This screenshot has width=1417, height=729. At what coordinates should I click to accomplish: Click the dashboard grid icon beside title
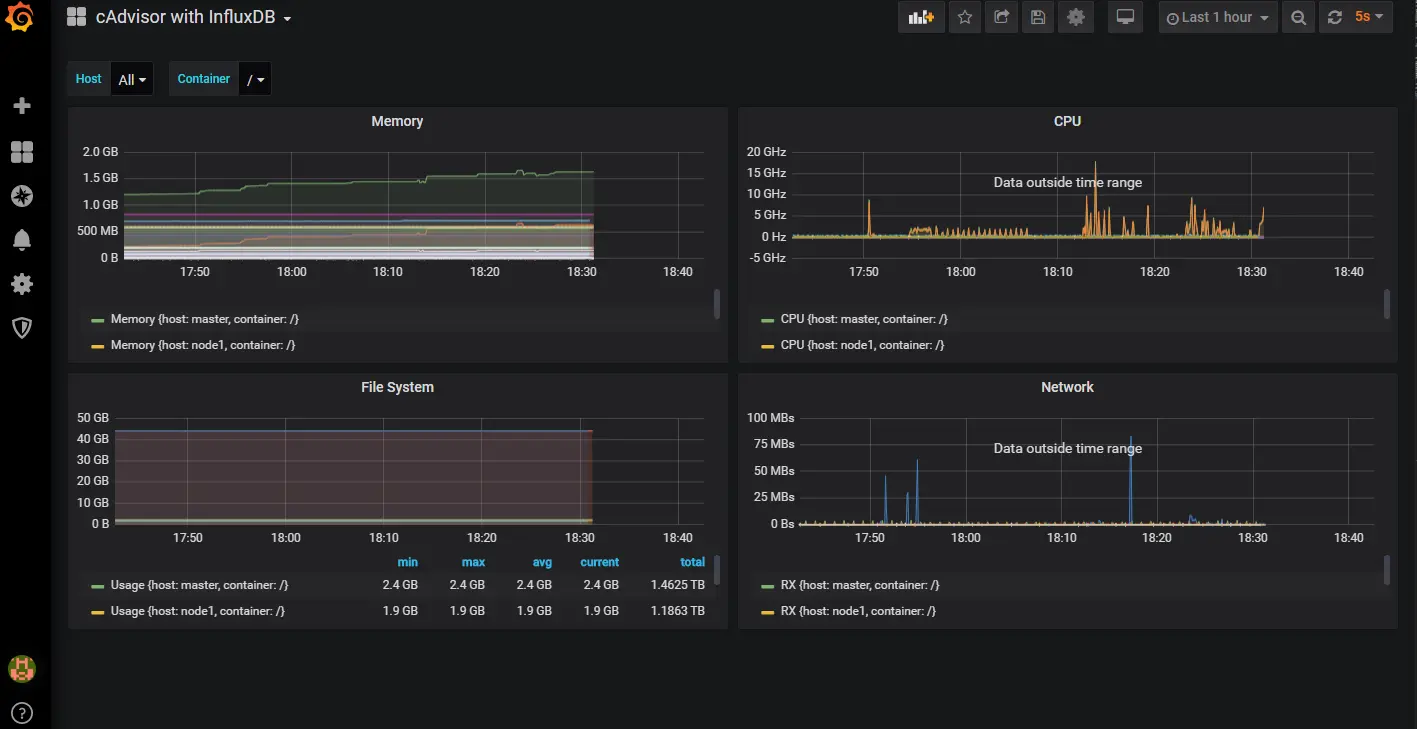coord(76,17)
